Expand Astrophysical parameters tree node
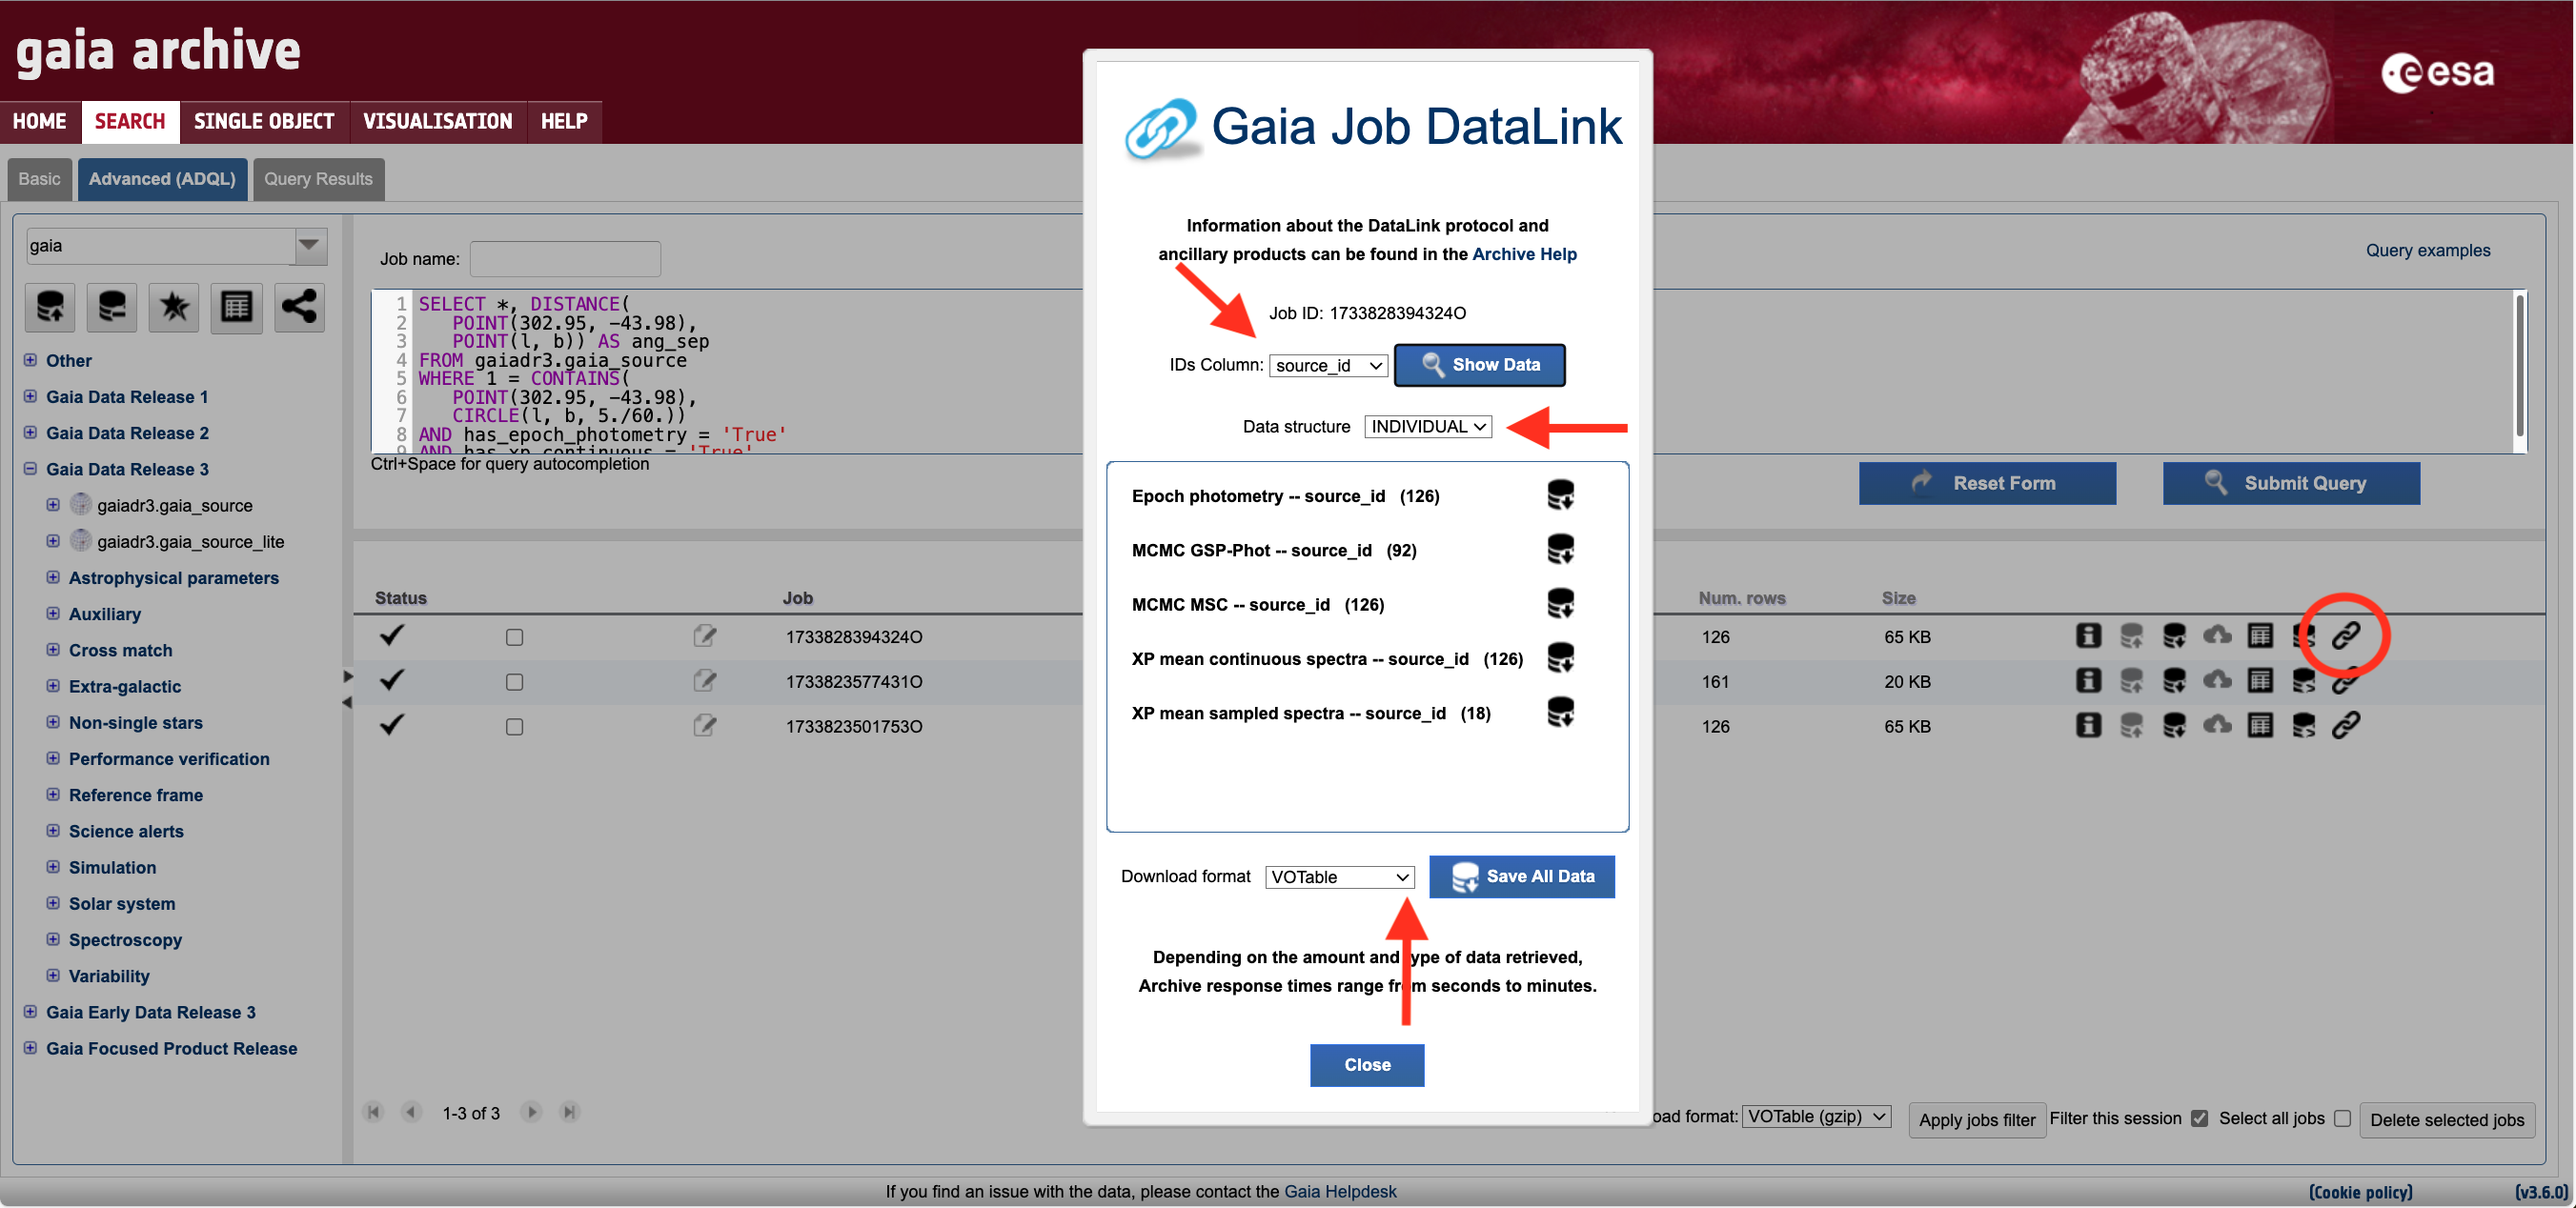Viewport: 2576px width, 1208px height. click(53, 577)
